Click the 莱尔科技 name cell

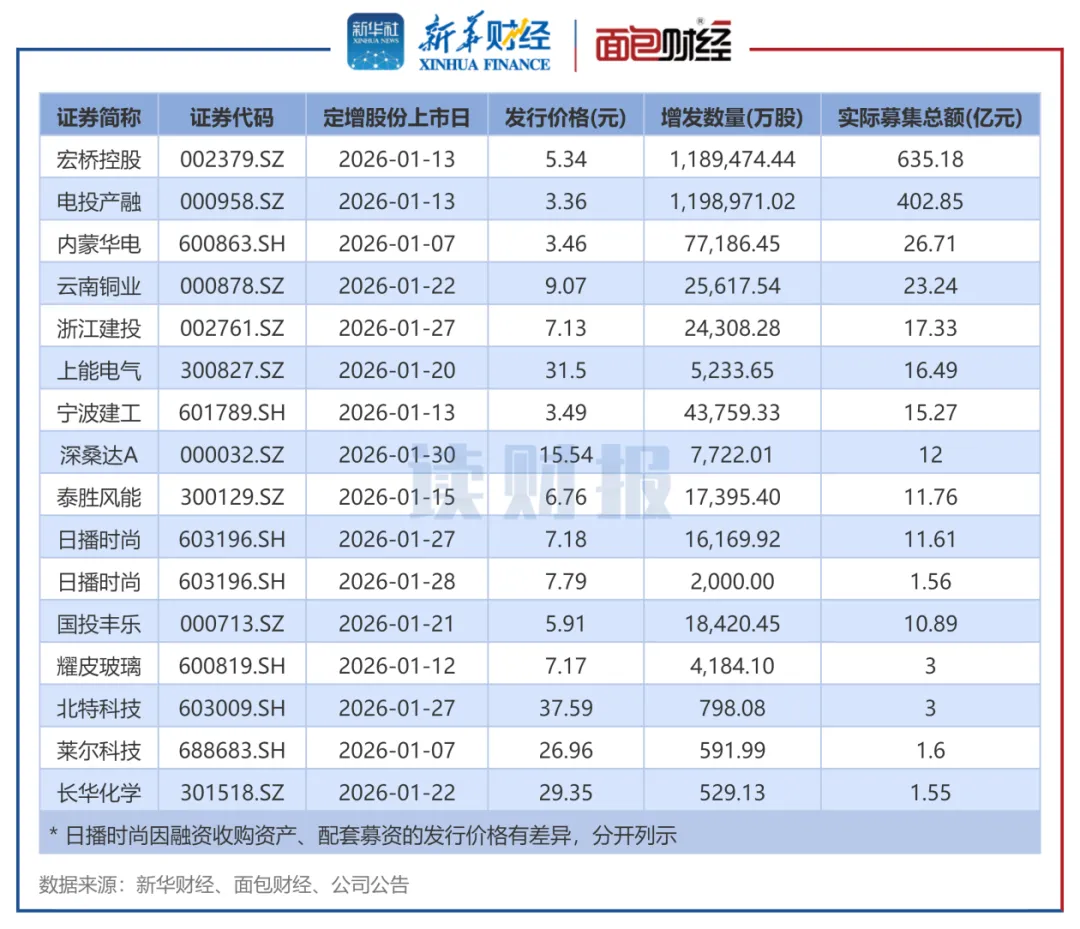coord(98,751)
